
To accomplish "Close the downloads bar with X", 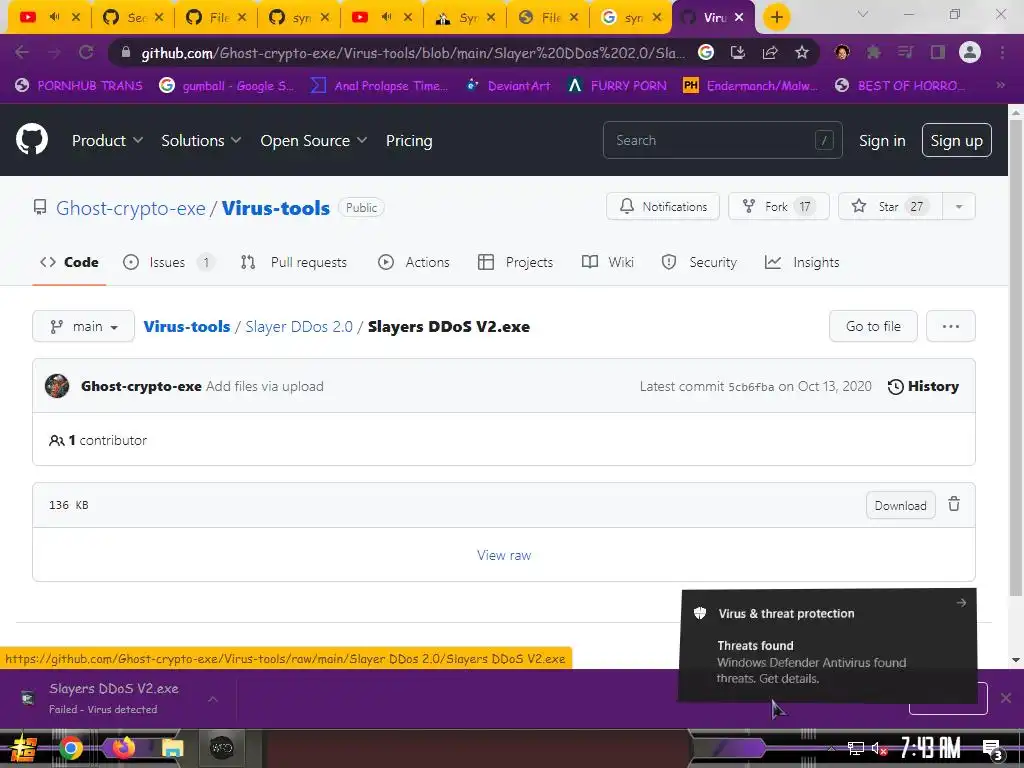I will (1006, 698).
